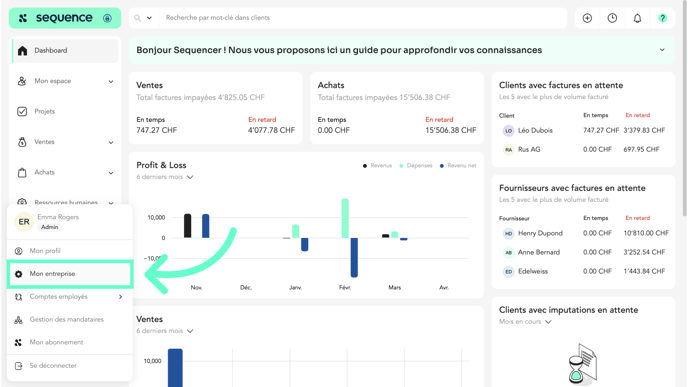Focus the keyword search field for clients

pos(362,18)
